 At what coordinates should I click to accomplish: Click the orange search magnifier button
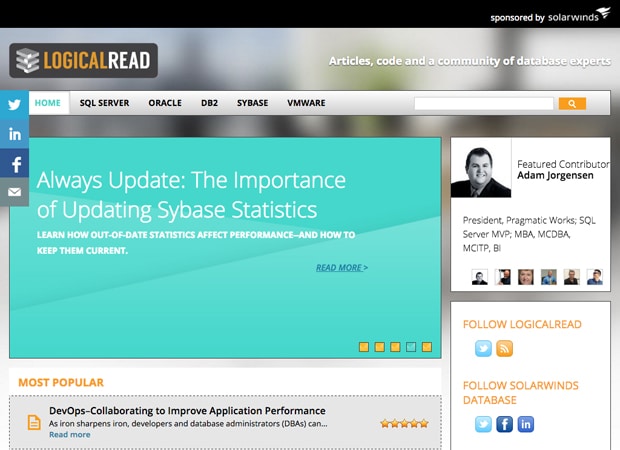(x=572, y=104)
